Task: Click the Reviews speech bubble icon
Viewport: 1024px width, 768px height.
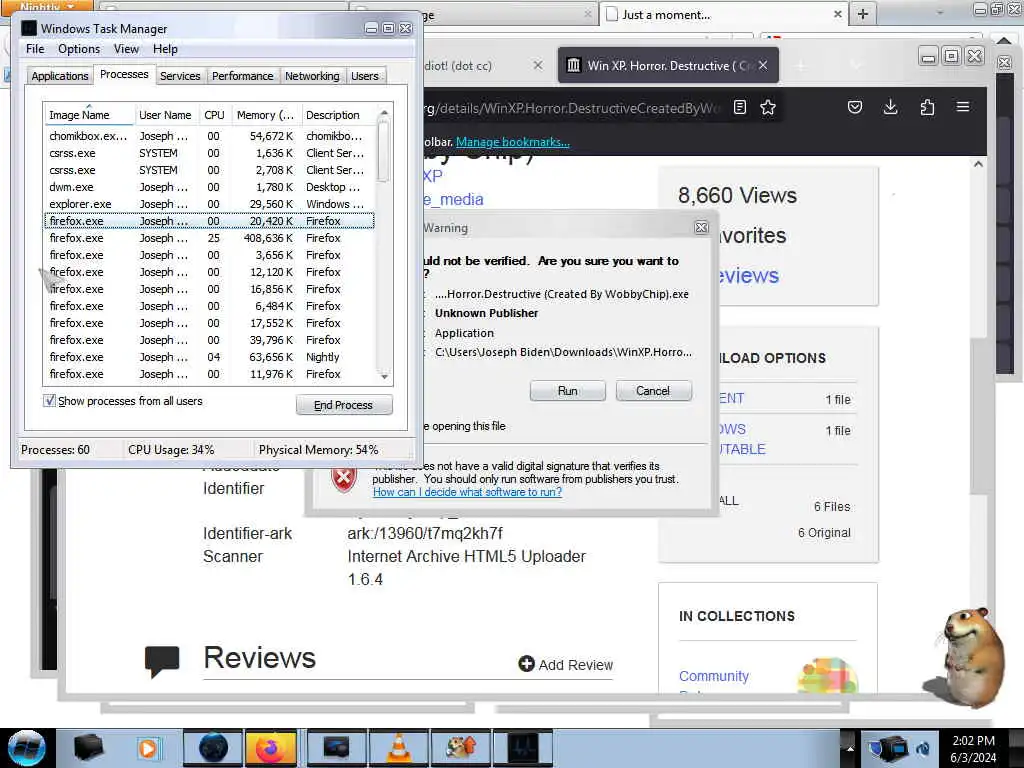Action: (162, 661)
